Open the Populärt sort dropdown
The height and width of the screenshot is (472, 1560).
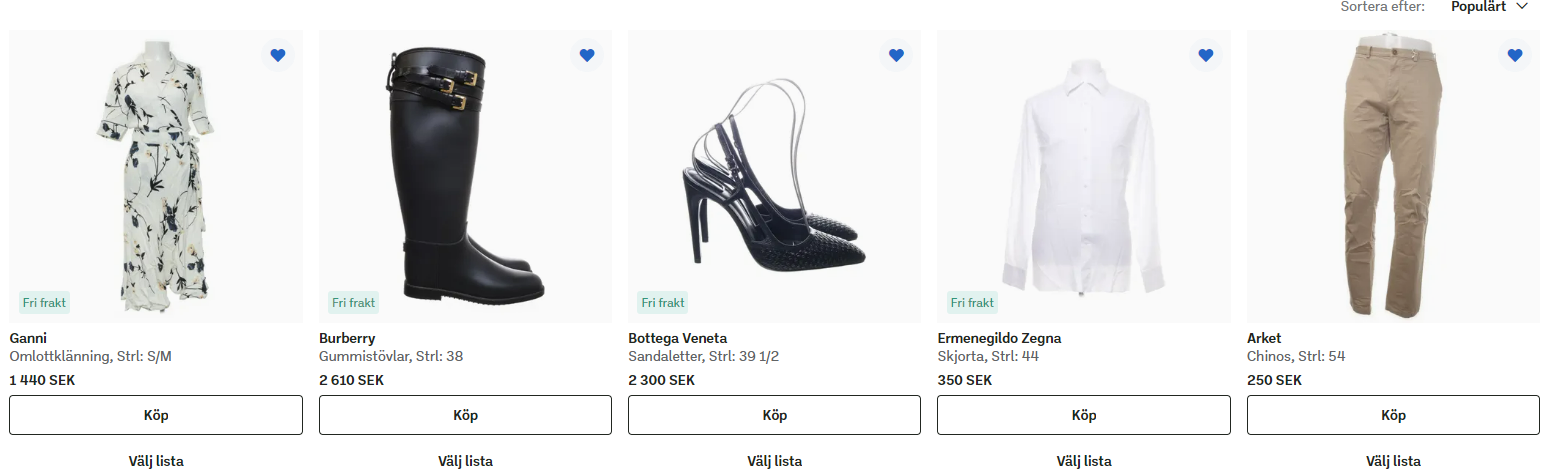point(1490,7)
